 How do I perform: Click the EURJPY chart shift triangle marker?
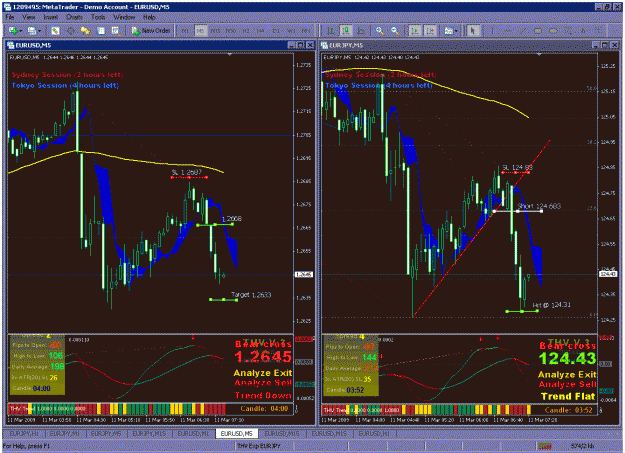tap(539, 54)
